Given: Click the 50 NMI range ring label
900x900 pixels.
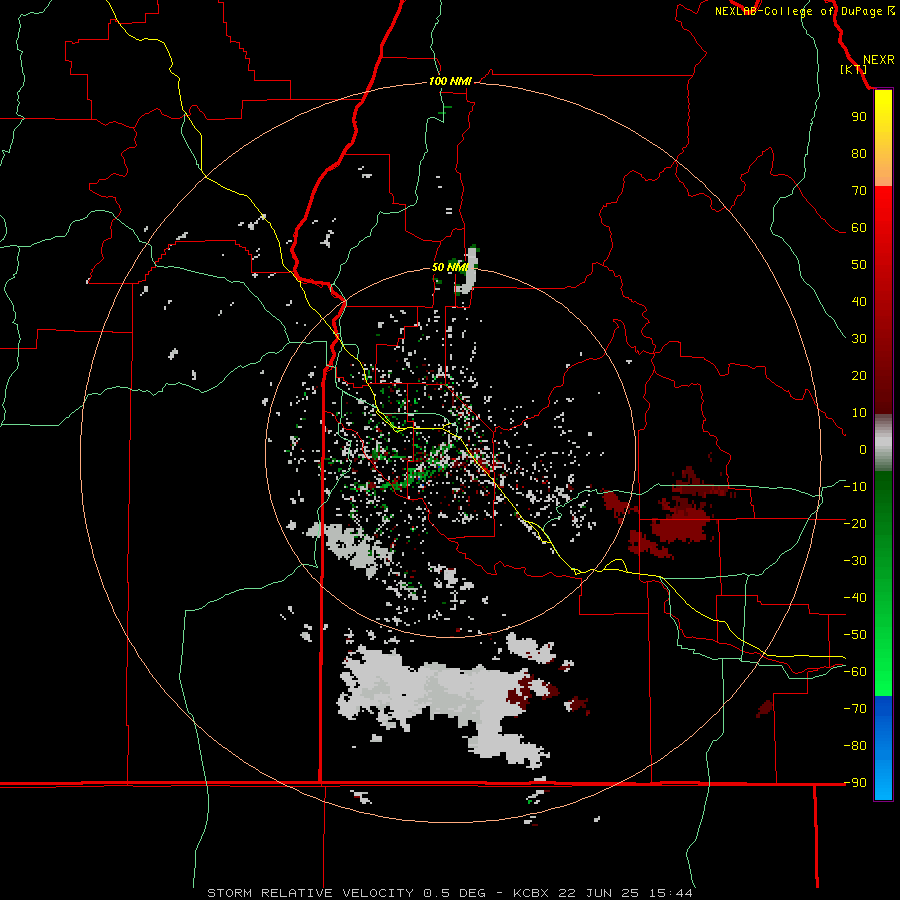Looking at the screenshot, I should click(x=449, y=267).
